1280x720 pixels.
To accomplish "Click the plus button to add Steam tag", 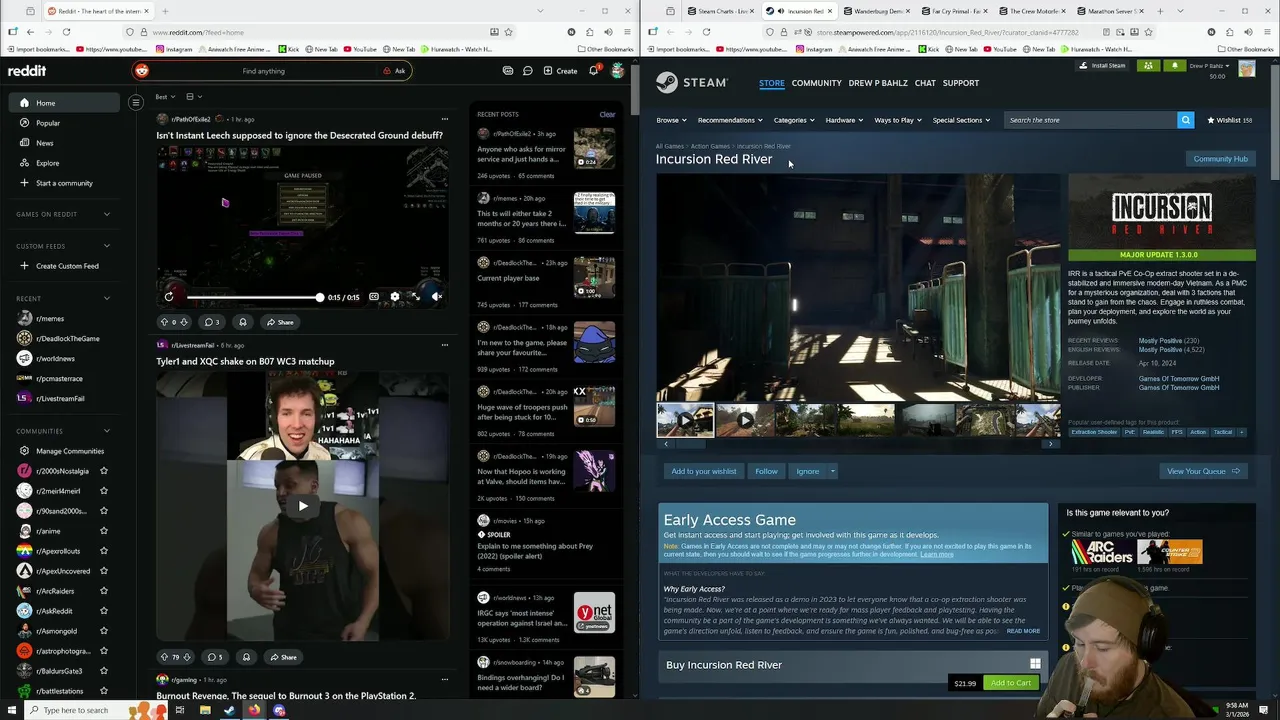I will 1242,432.
